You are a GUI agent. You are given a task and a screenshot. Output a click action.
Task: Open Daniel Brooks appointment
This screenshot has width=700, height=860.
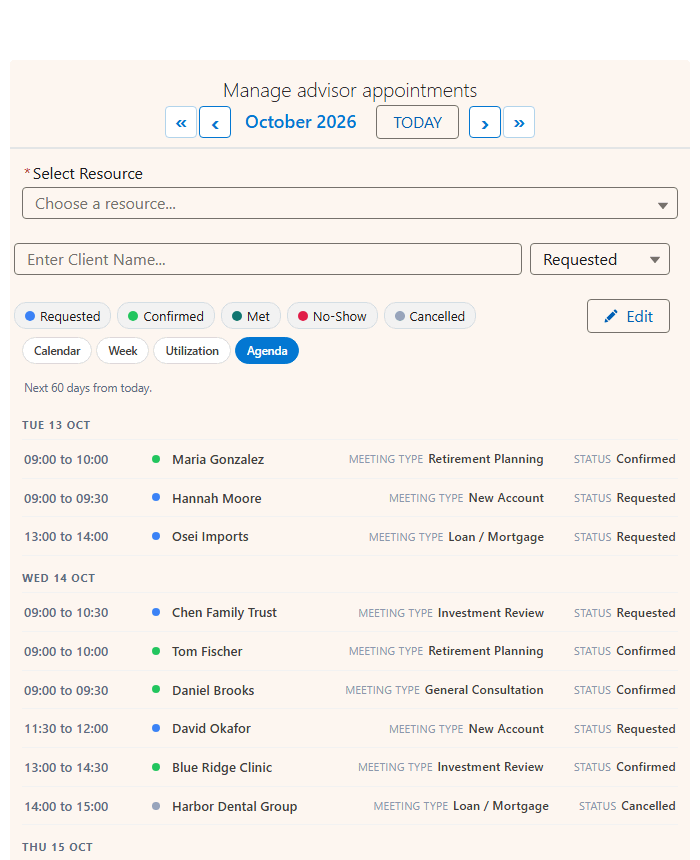click(349, 690)
